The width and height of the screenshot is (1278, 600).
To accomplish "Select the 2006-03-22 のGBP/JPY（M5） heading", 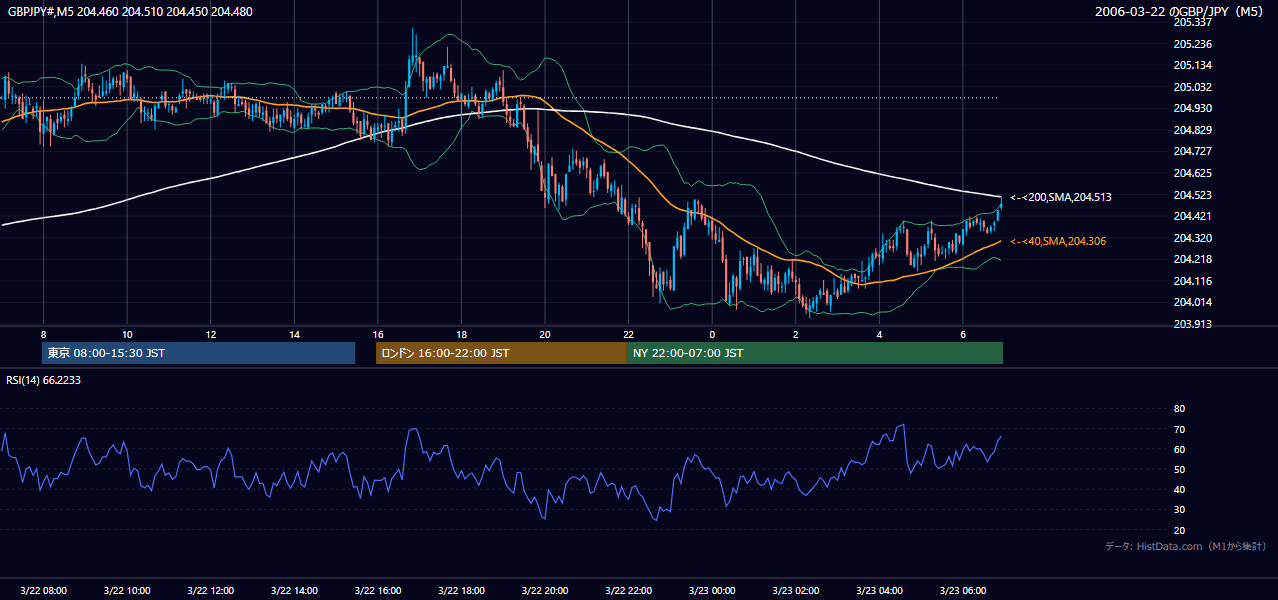I will coord(1180,12).
